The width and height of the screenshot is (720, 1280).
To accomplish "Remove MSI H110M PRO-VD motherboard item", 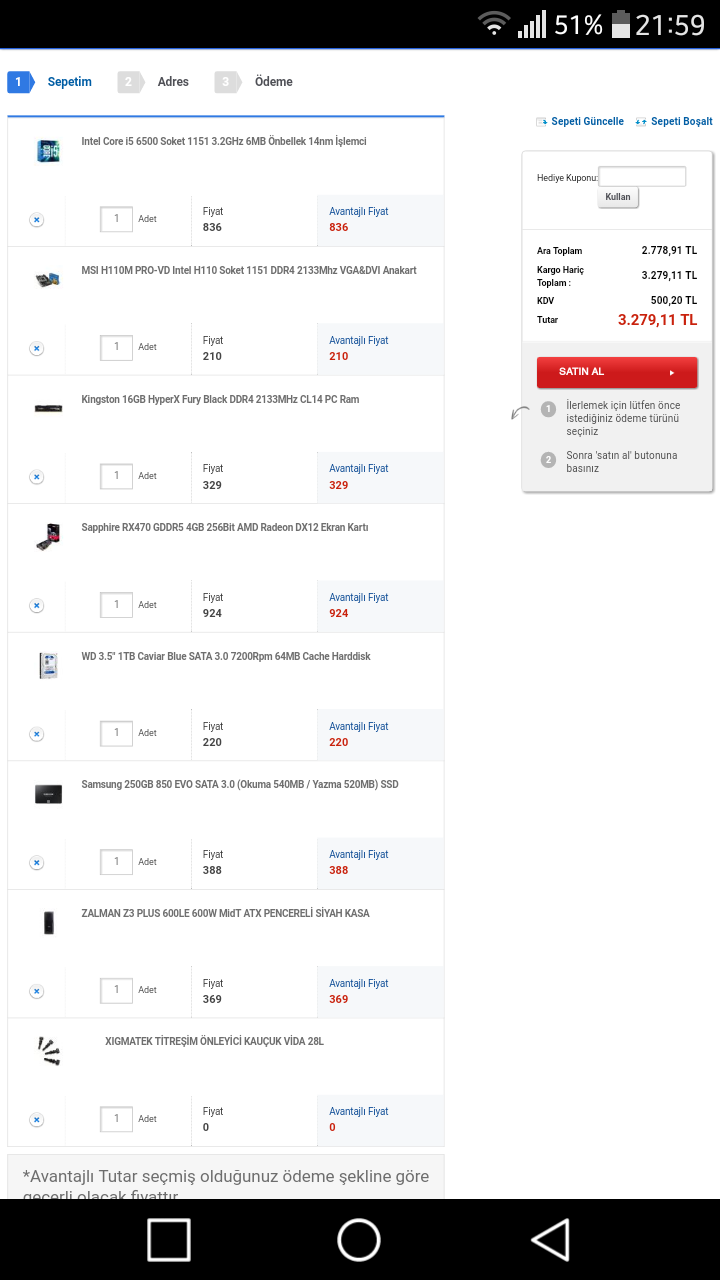I will (x=36, y=348).
